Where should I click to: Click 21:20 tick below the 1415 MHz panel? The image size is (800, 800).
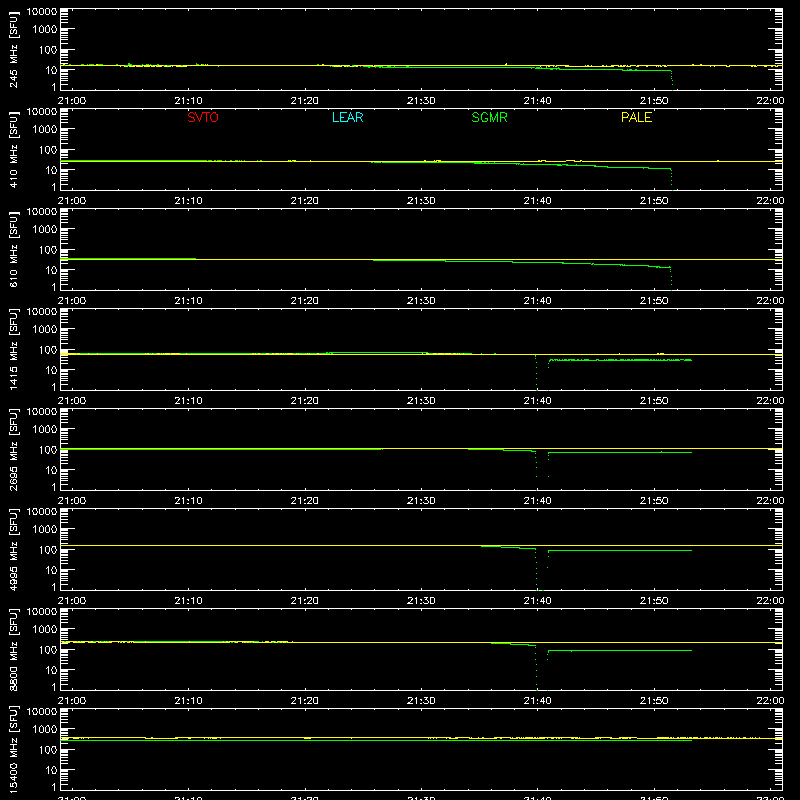point(305,401)
